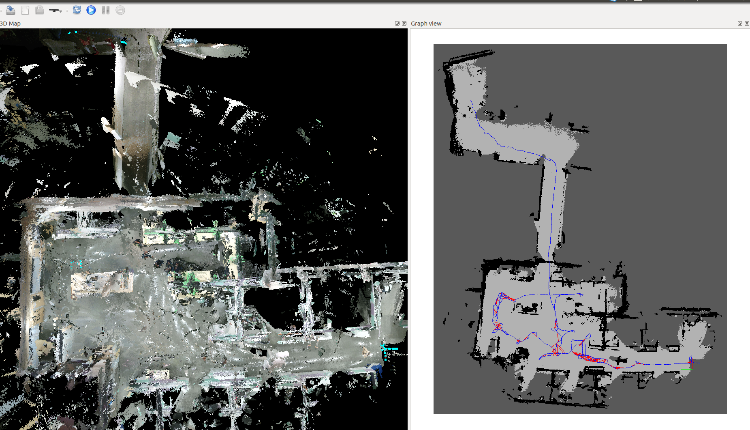Click the blue refresh map icon
This screenshot has width=750, height=430.
coord(77,10)
